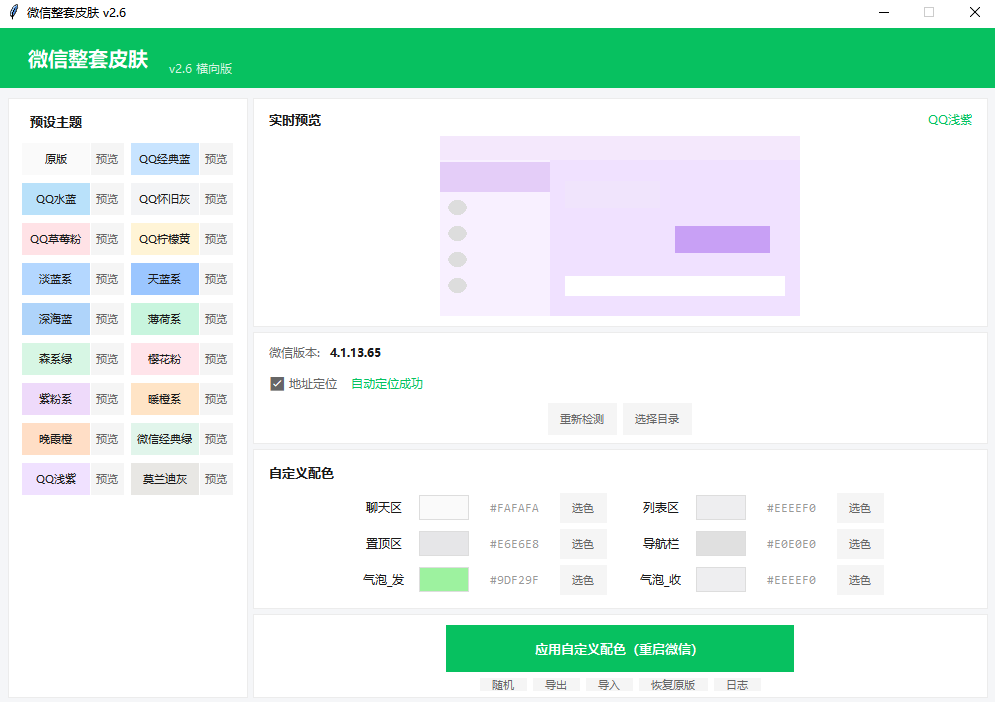Toggle the 地址定位 checkbox
This screenshot has width=995, height=702.
277,384
